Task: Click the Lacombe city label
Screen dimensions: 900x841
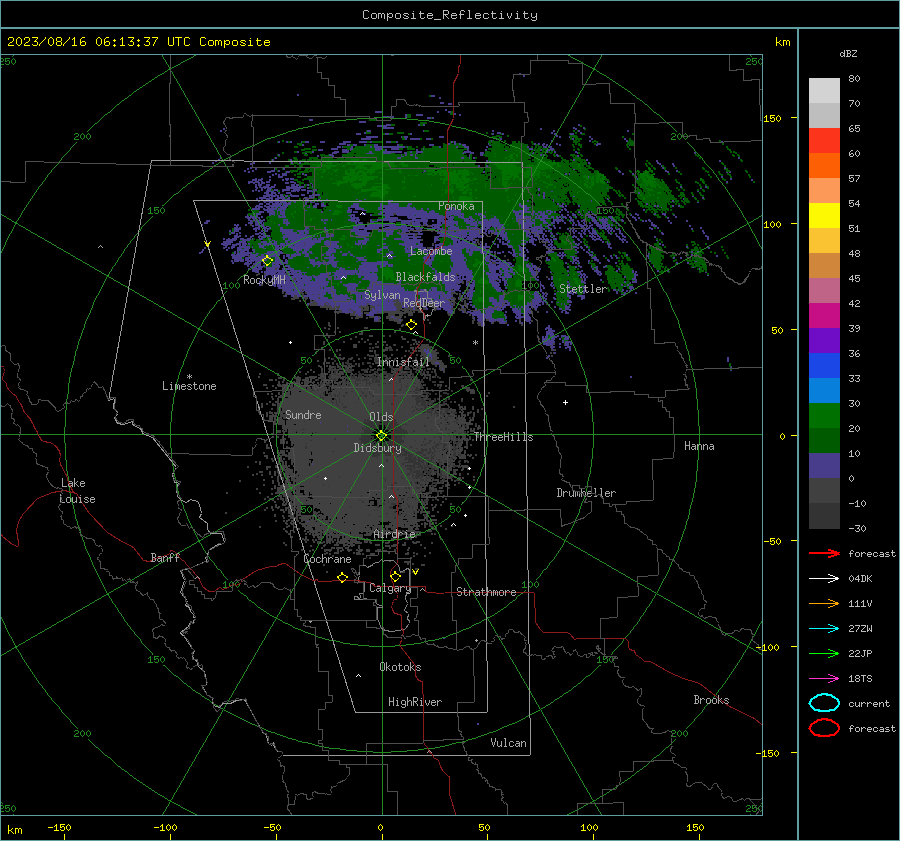Action: pos(431,251)
